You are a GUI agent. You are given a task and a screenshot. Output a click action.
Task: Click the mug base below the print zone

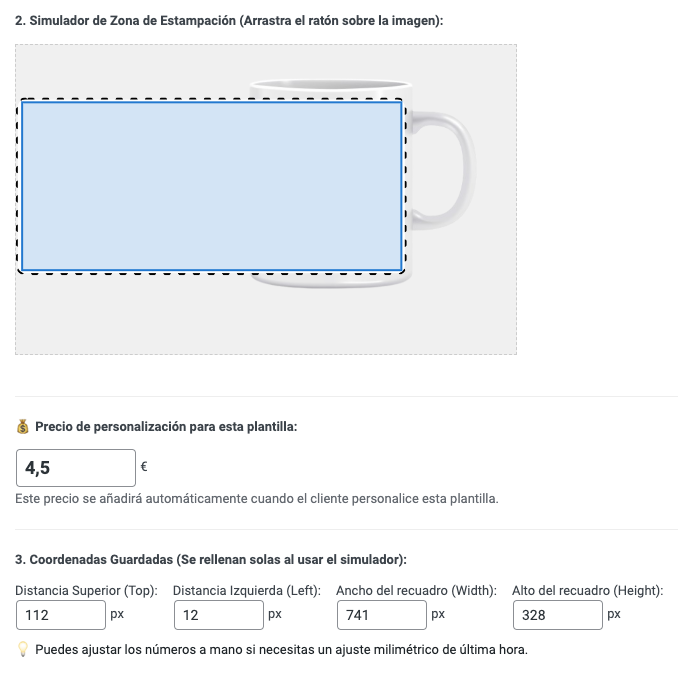(331, 281)
